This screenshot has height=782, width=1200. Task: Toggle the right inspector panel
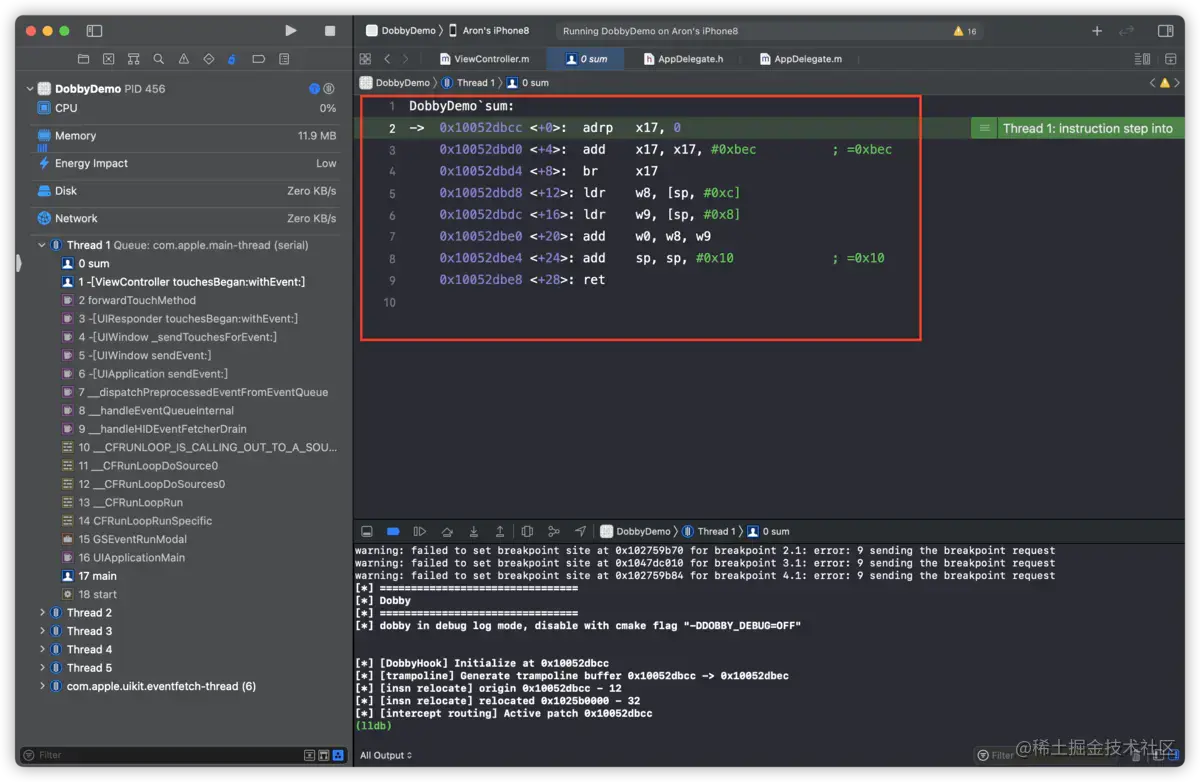[x=1165, y=31]
